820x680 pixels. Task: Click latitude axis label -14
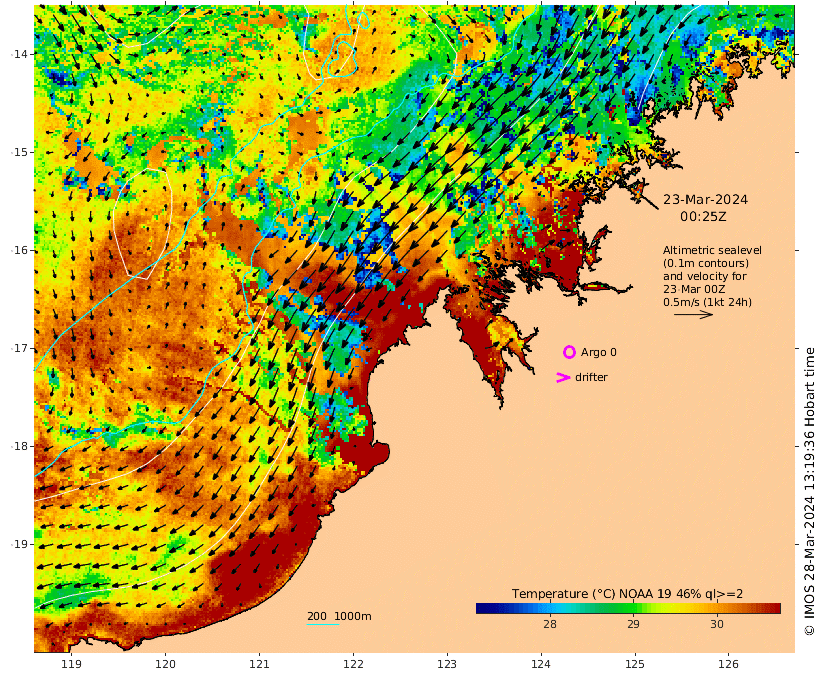pyautogui.click(x=19, y=54)
